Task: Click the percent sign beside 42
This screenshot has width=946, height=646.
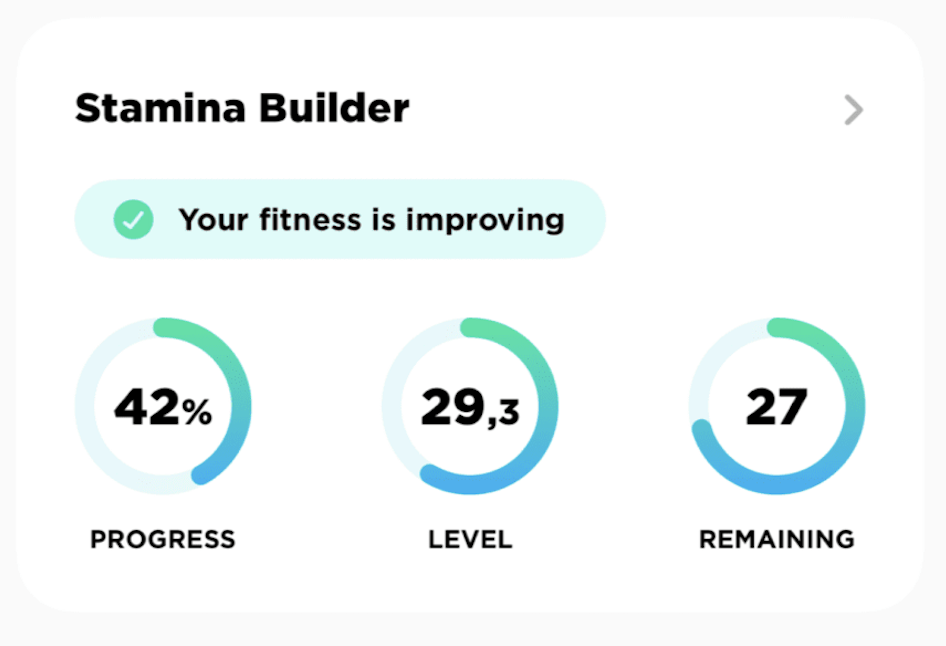Action: (198, 411)
